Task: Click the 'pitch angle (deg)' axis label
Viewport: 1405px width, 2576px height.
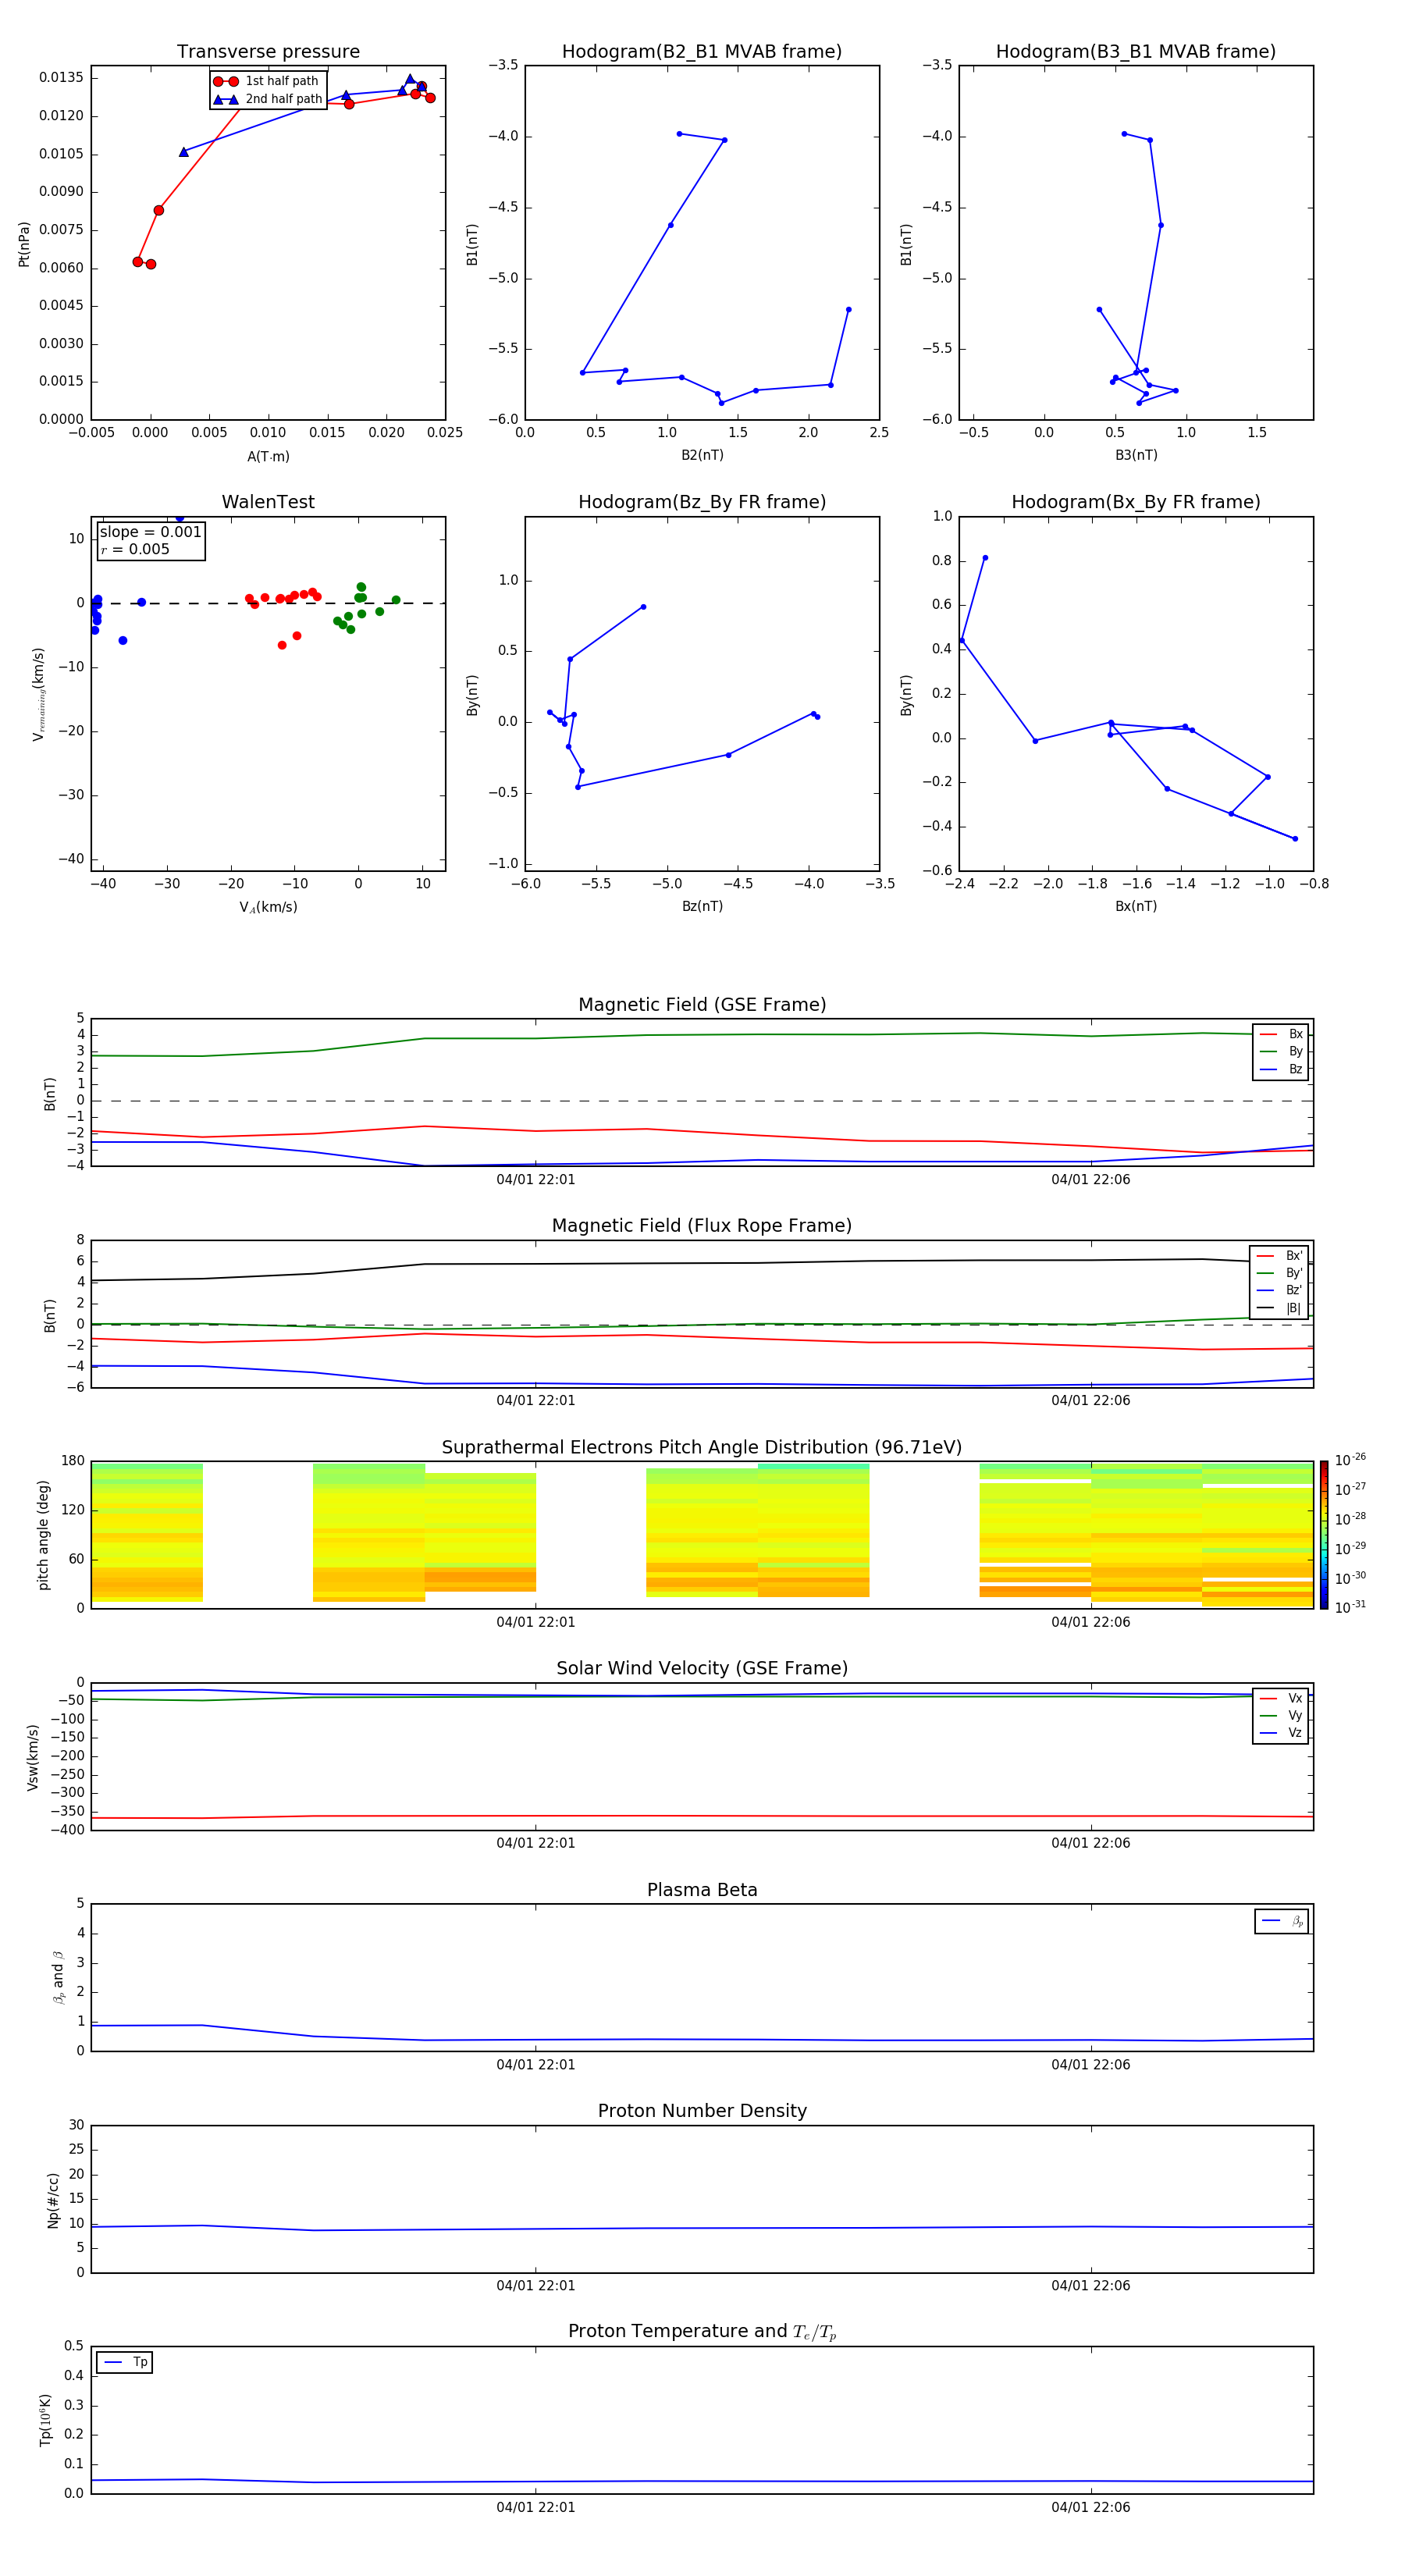Action: [43, 1534]
